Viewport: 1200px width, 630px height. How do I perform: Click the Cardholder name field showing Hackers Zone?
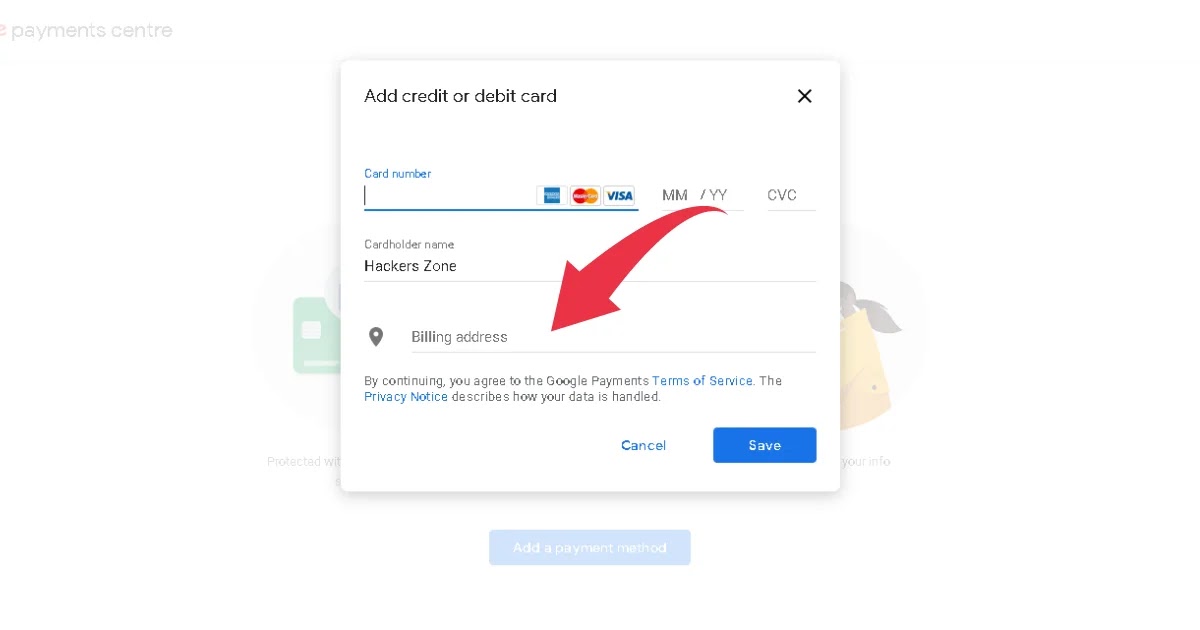[590, 266]
